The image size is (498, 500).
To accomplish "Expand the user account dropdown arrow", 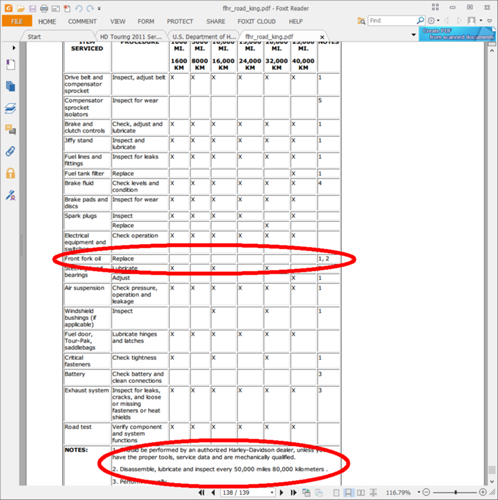I will [481, 21].
